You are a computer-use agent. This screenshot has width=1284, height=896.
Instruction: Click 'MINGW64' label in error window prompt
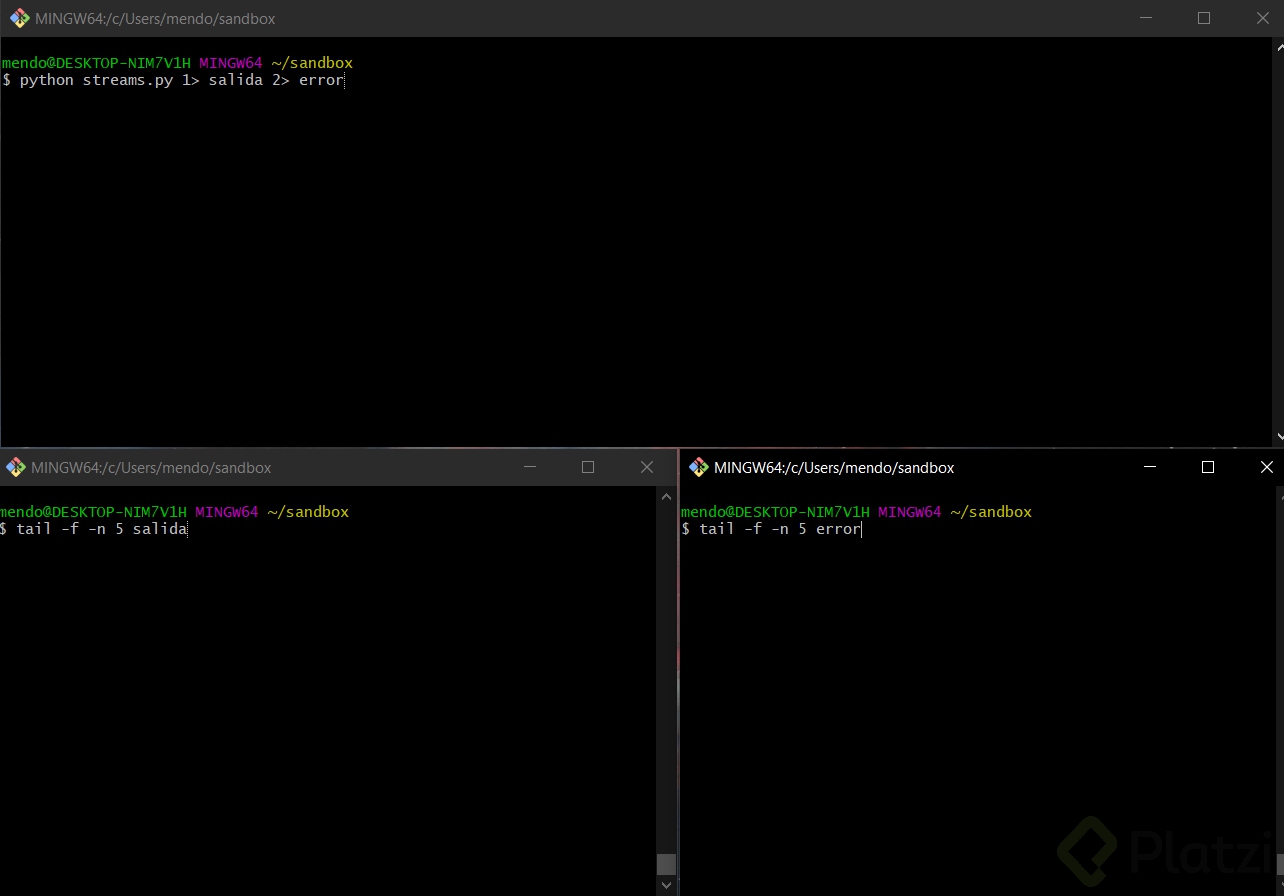pyautogui.click(x=910, y=512)
